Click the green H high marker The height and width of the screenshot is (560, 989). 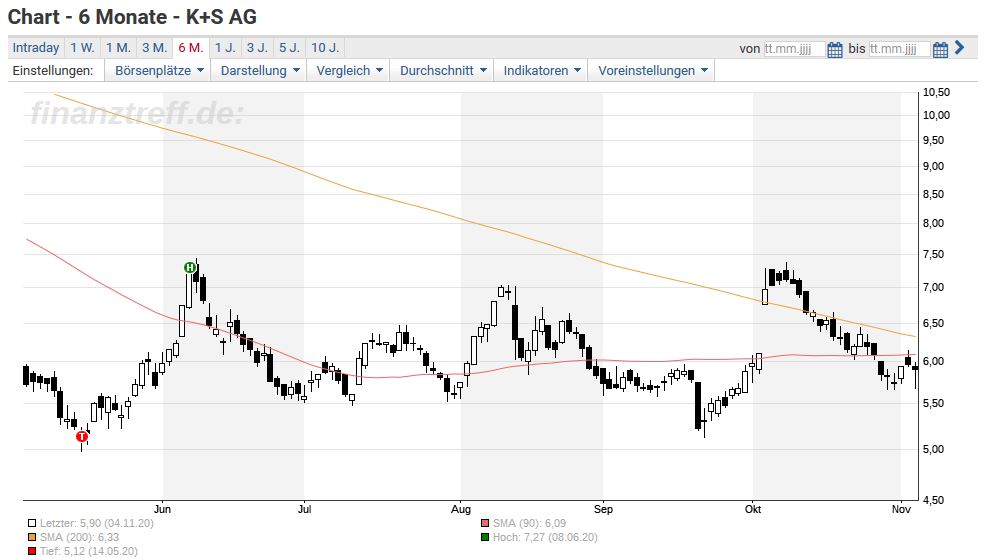tap(189, 267)
